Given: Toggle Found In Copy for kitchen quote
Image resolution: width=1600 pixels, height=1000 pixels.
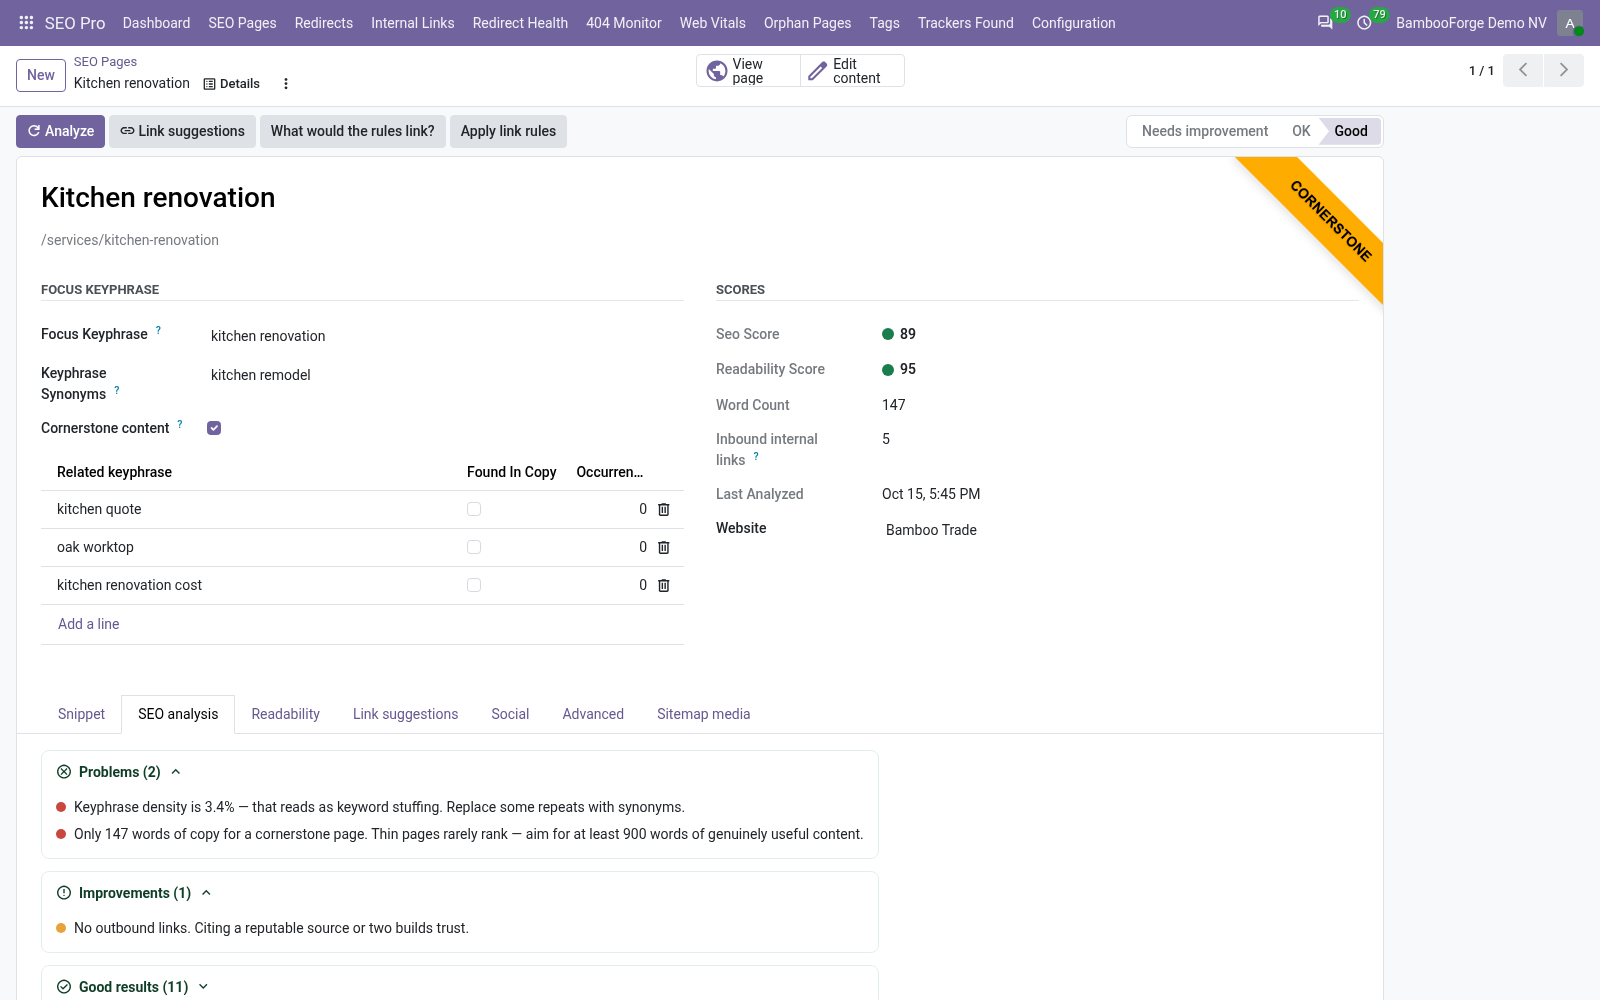Looking at the screenshot, I should (474, 509).
